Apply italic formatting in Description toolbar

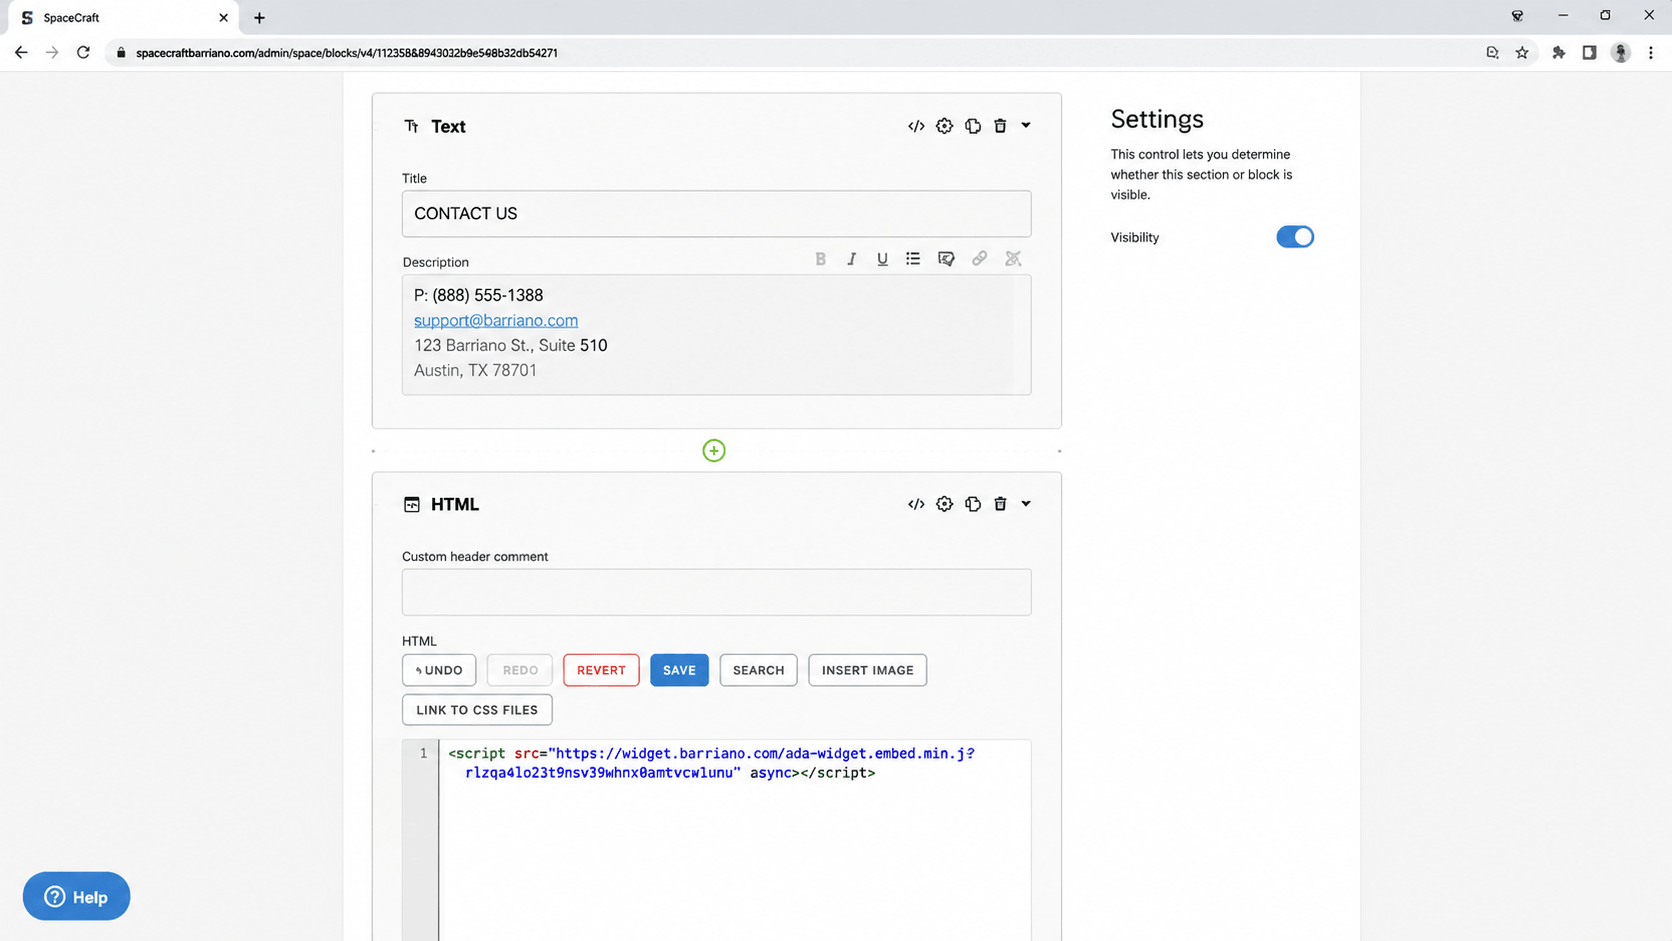coord(851,259)
